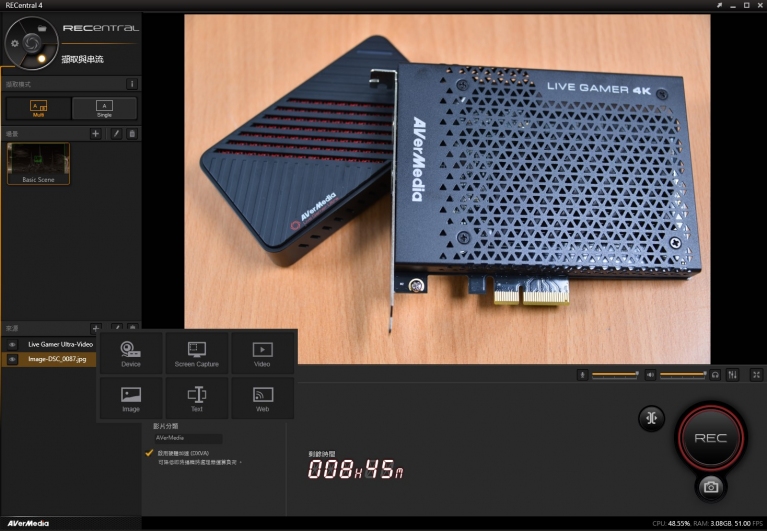Adjust the microphone volume slider
The width and height of the screenshot is (767, 531).
pos(615,375)
